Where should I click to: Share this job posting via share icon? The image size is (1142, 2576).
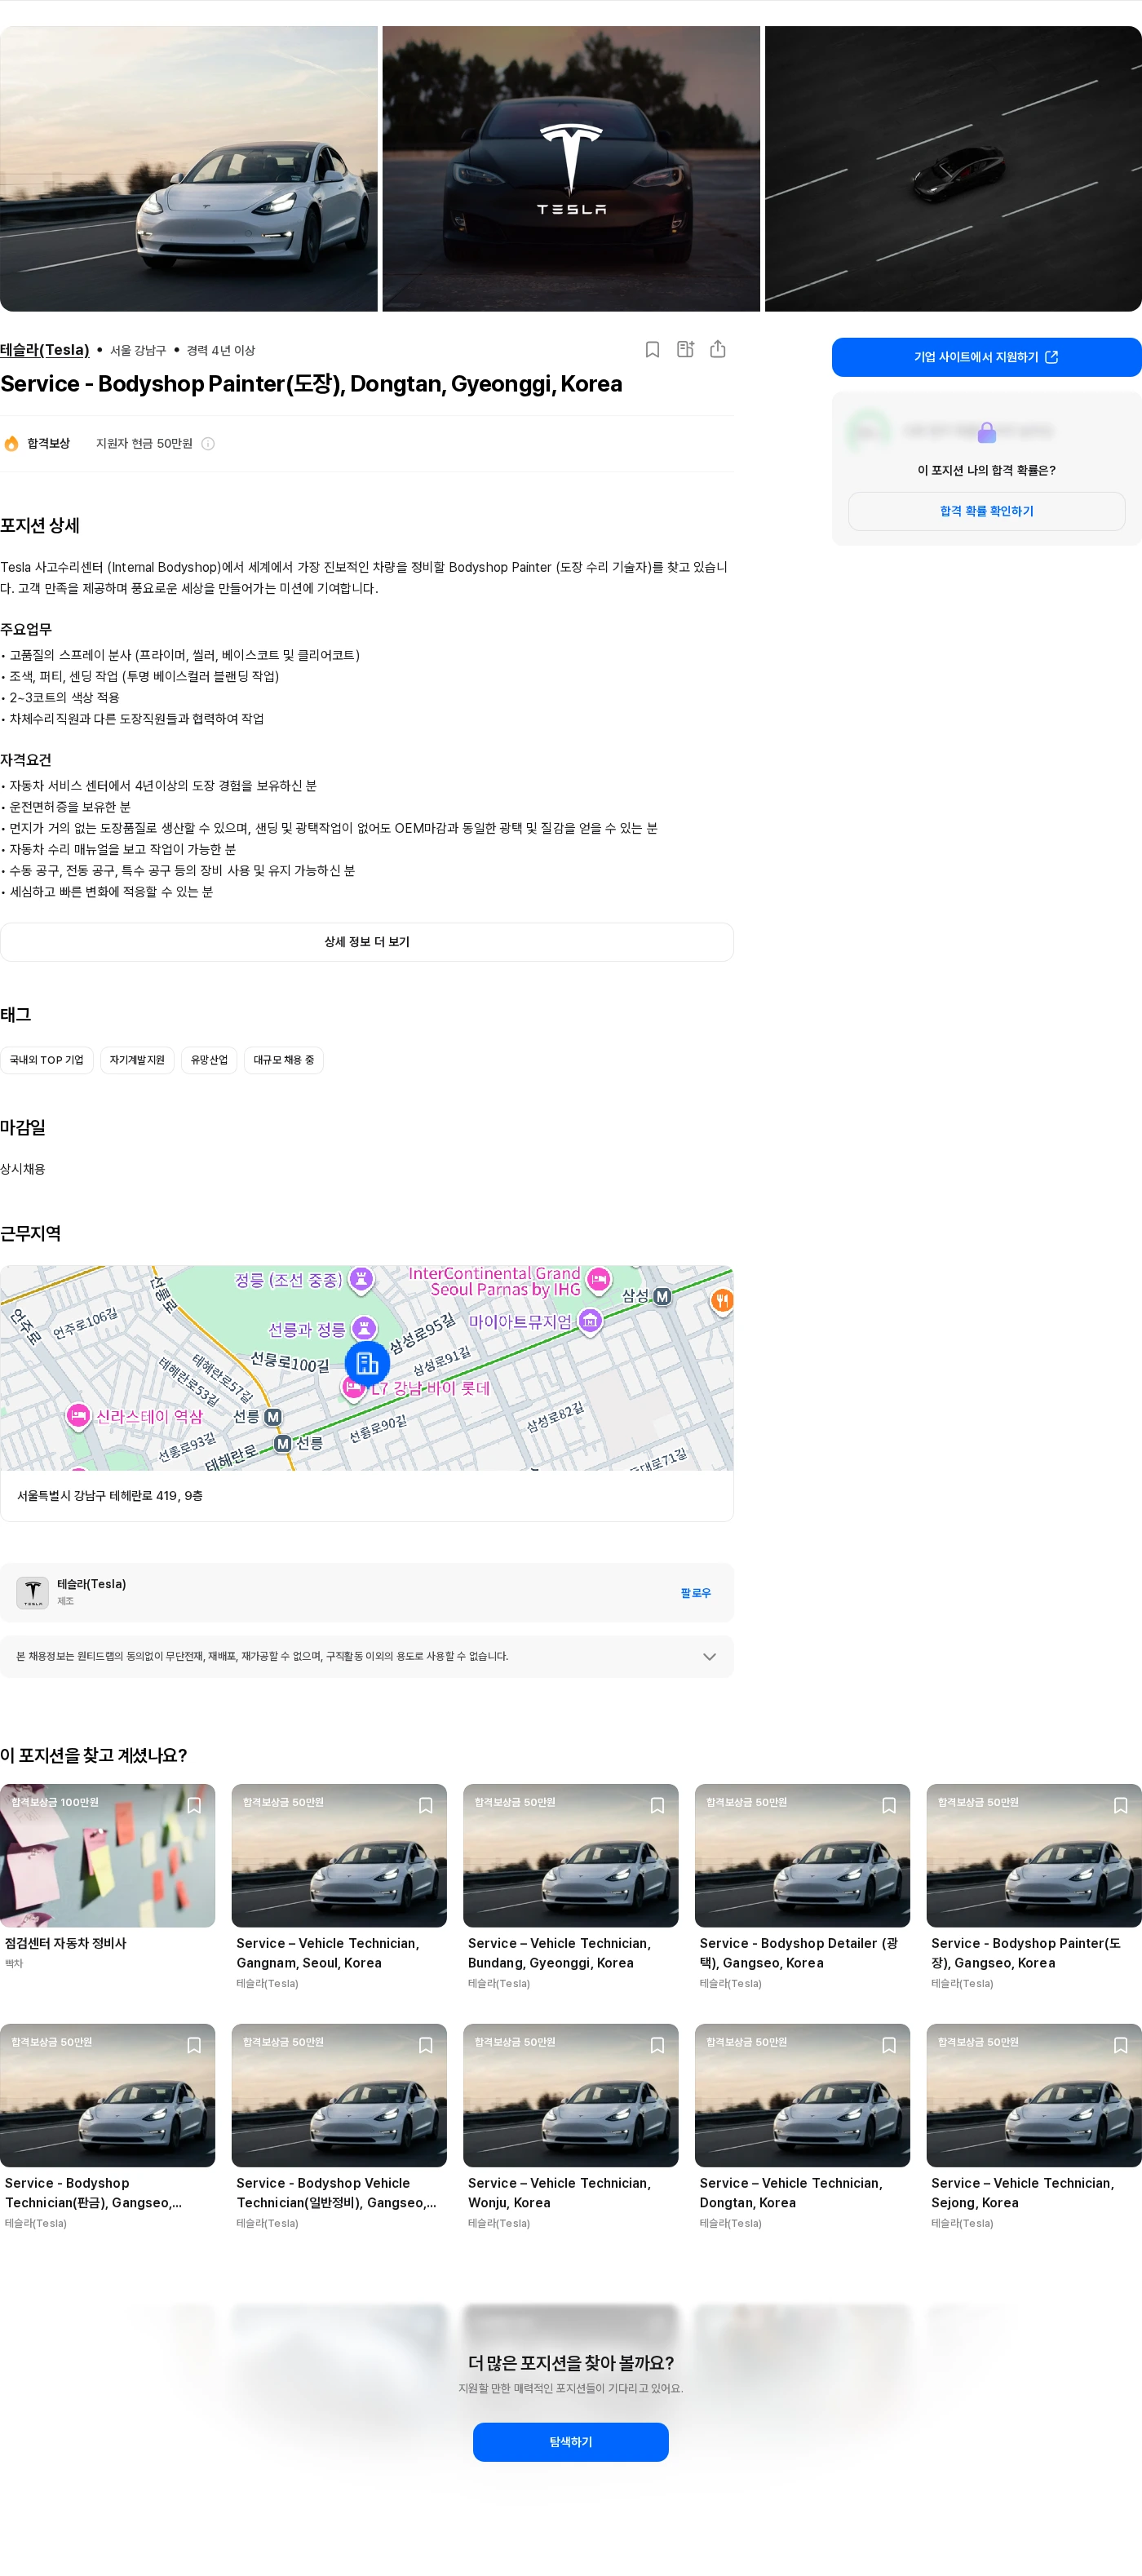[718, 349]
